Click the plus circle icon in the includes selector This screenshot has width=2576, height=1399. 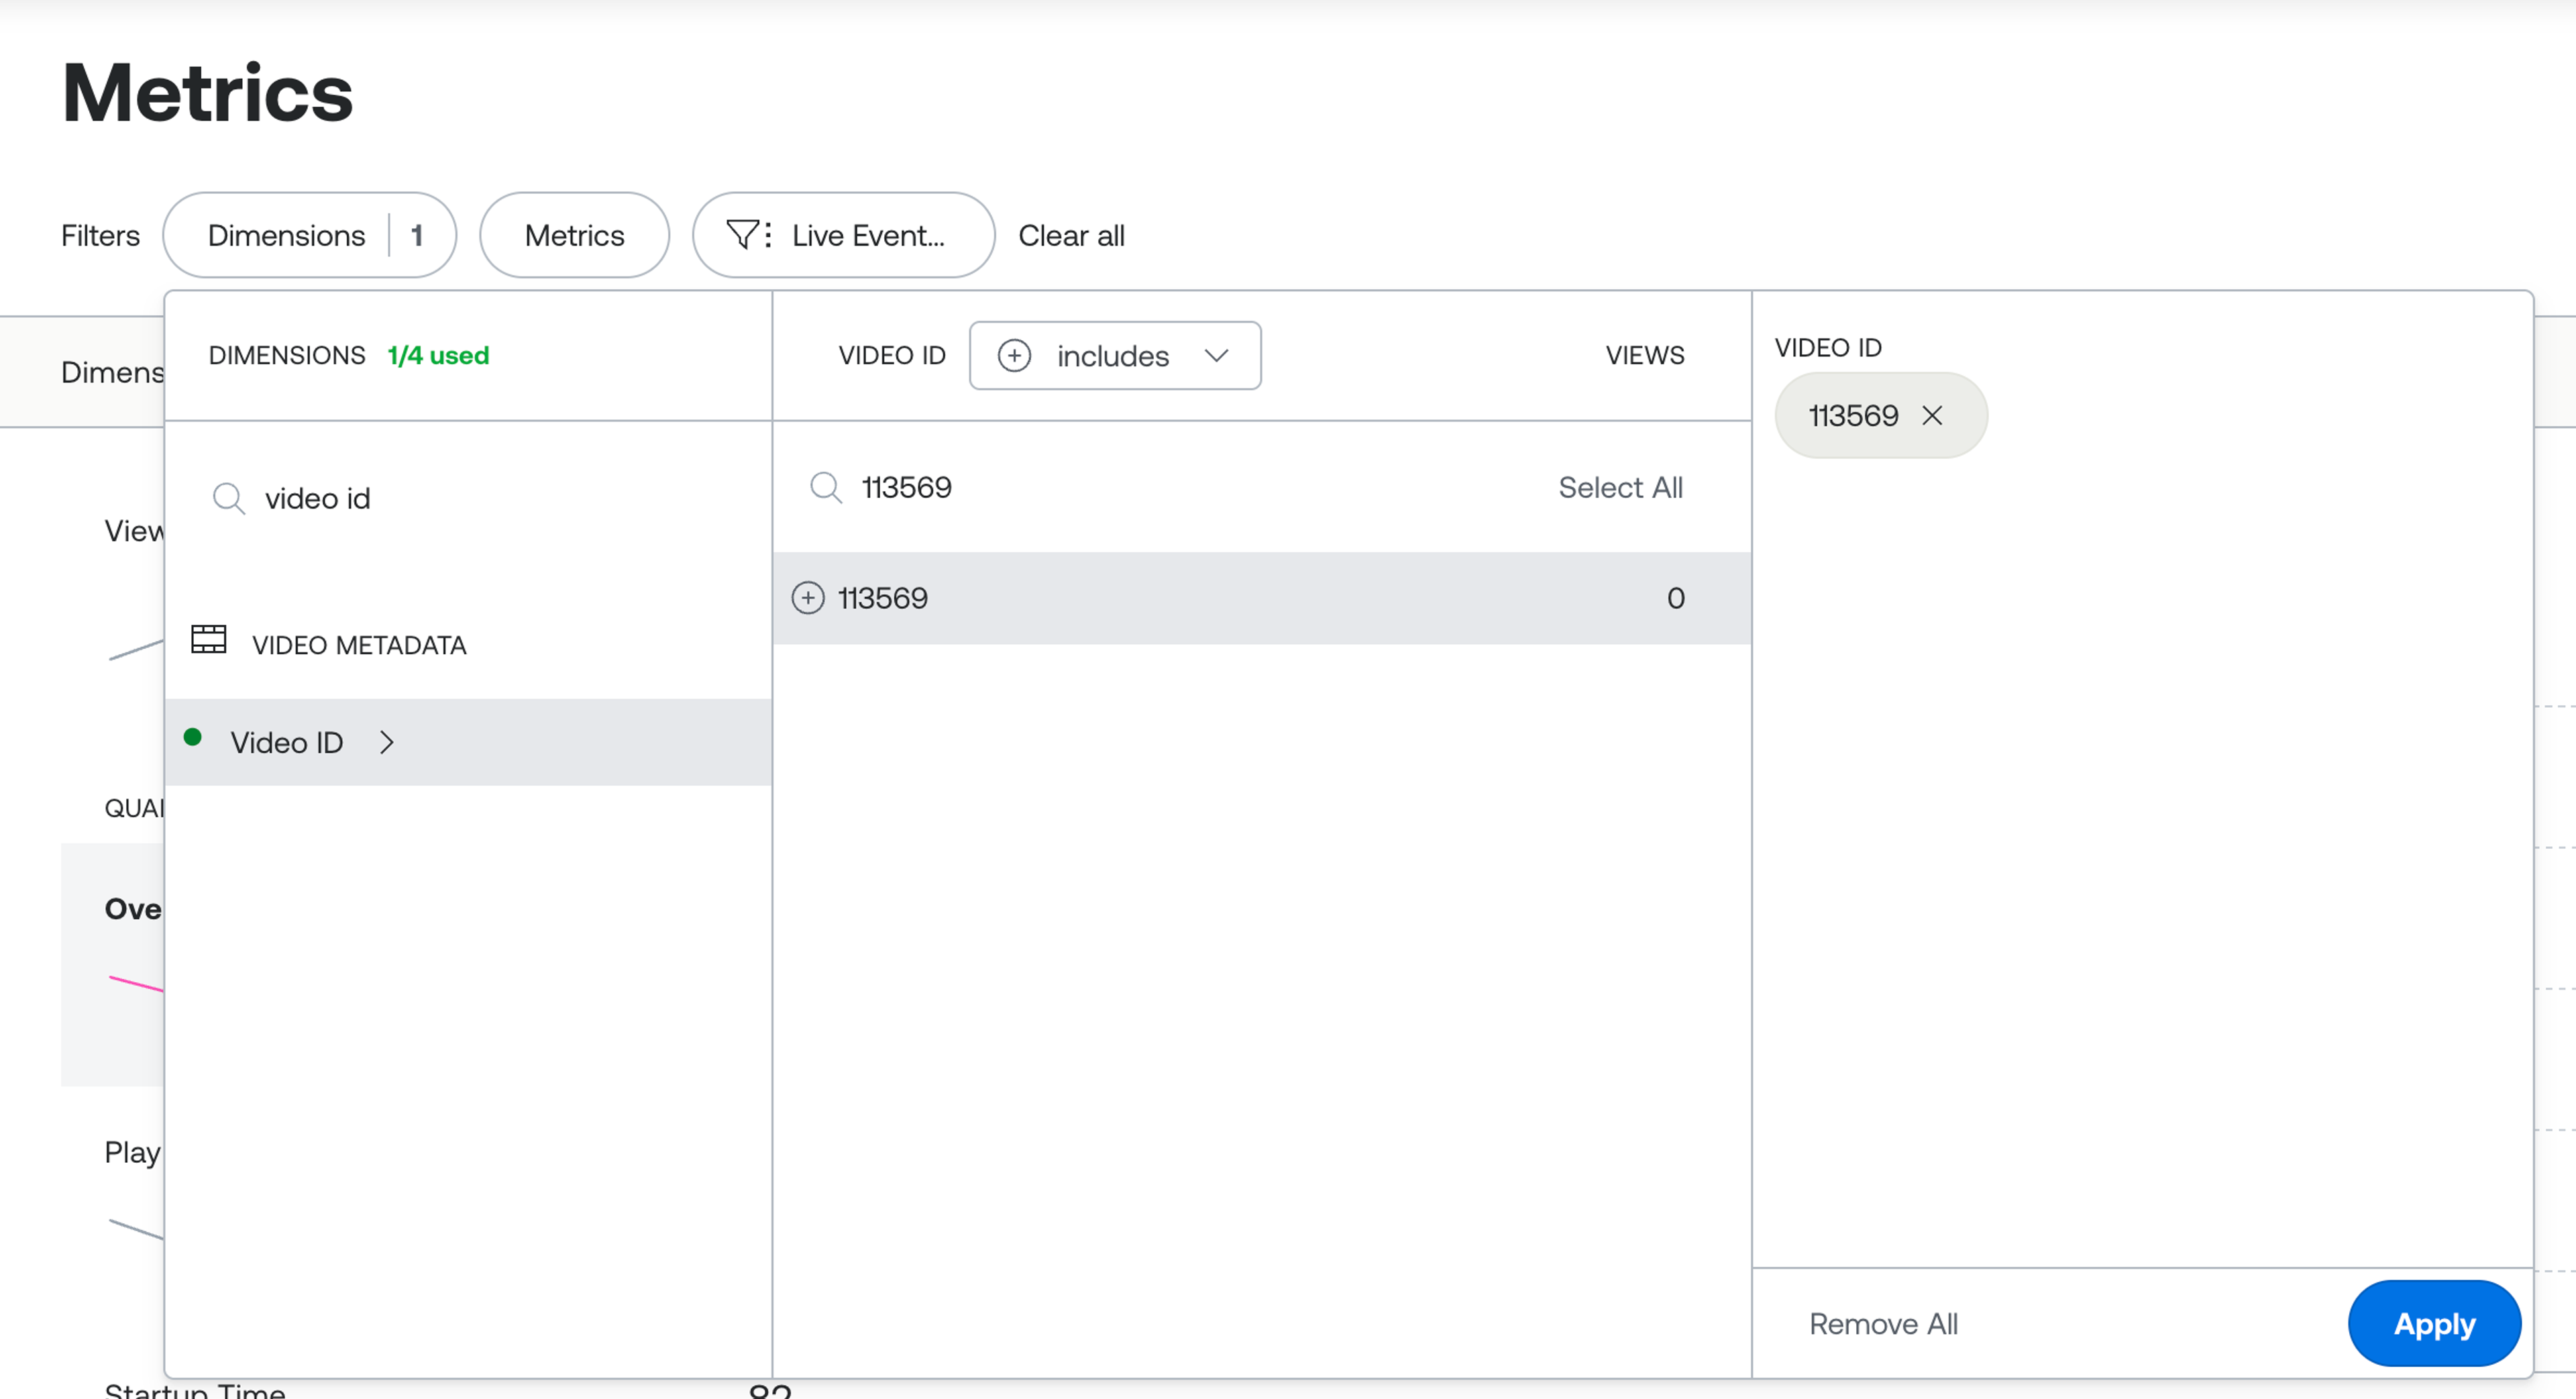click(x=1014, y=356)
